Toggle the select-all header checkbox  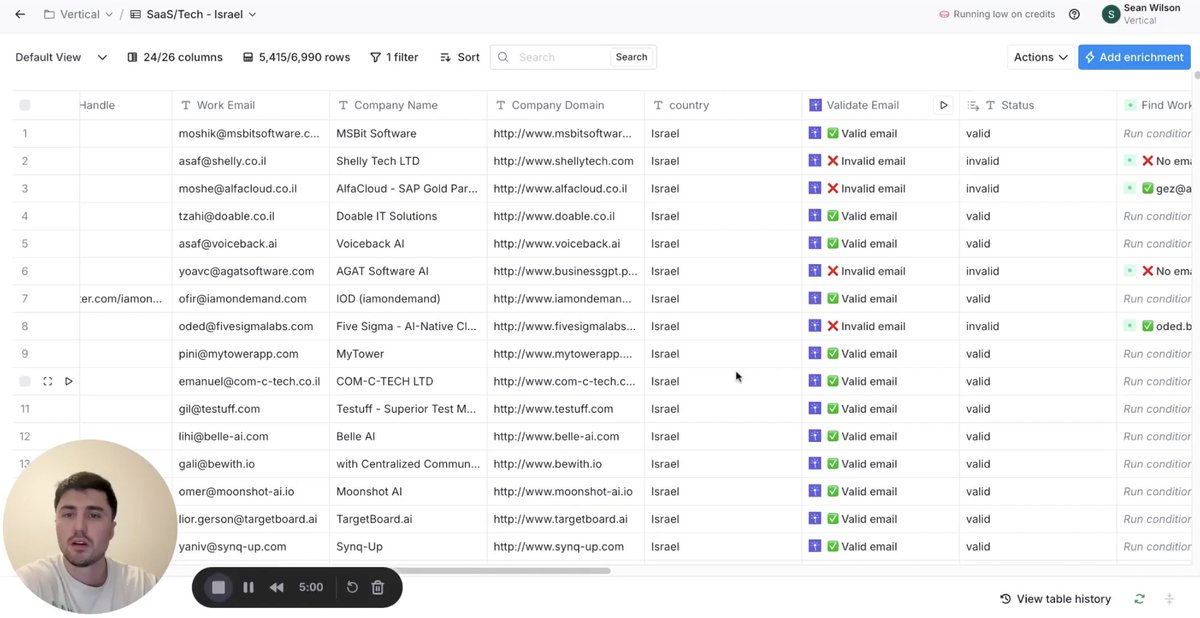pyautogui.click(x=25, y=105)
